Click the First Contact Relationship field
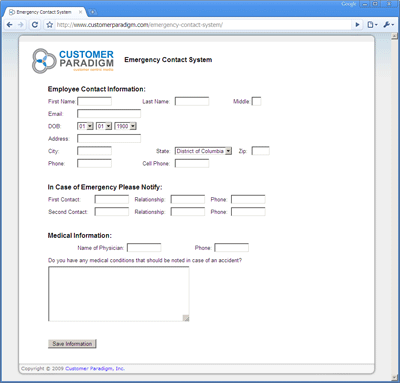 tap(188, 199)
